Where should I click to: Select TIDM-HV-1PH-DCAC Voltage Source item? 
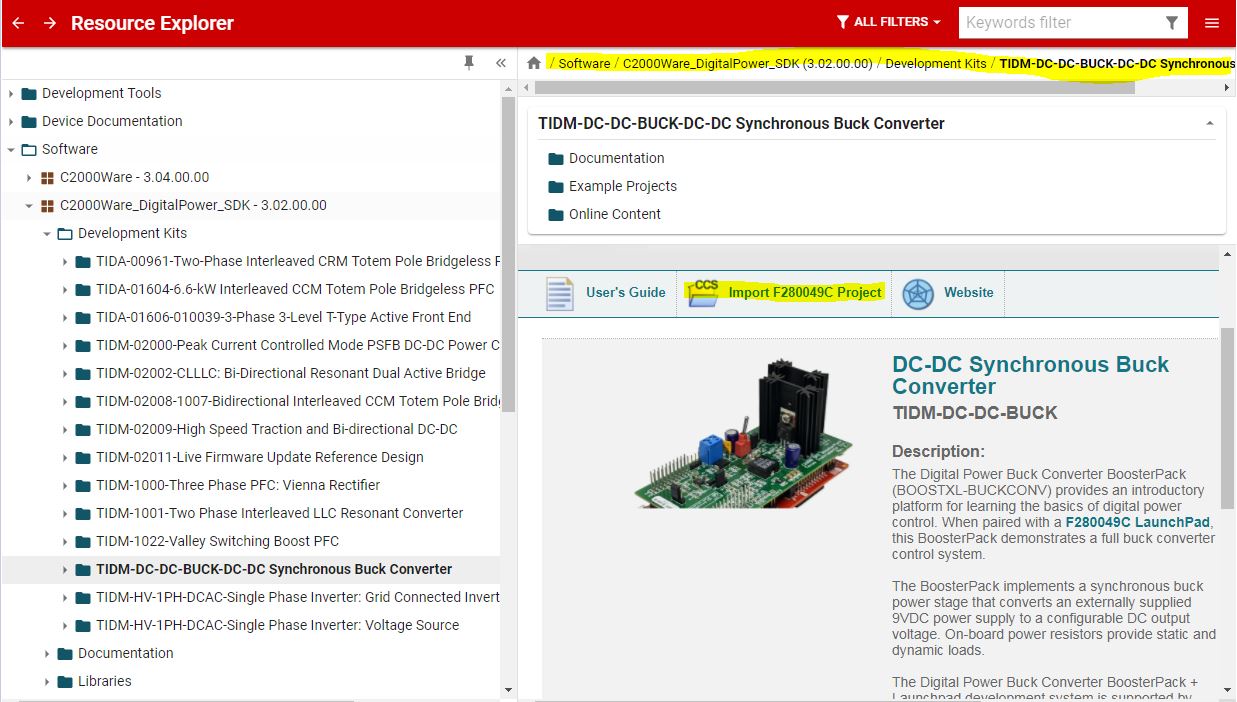click(x=278, y=625)
